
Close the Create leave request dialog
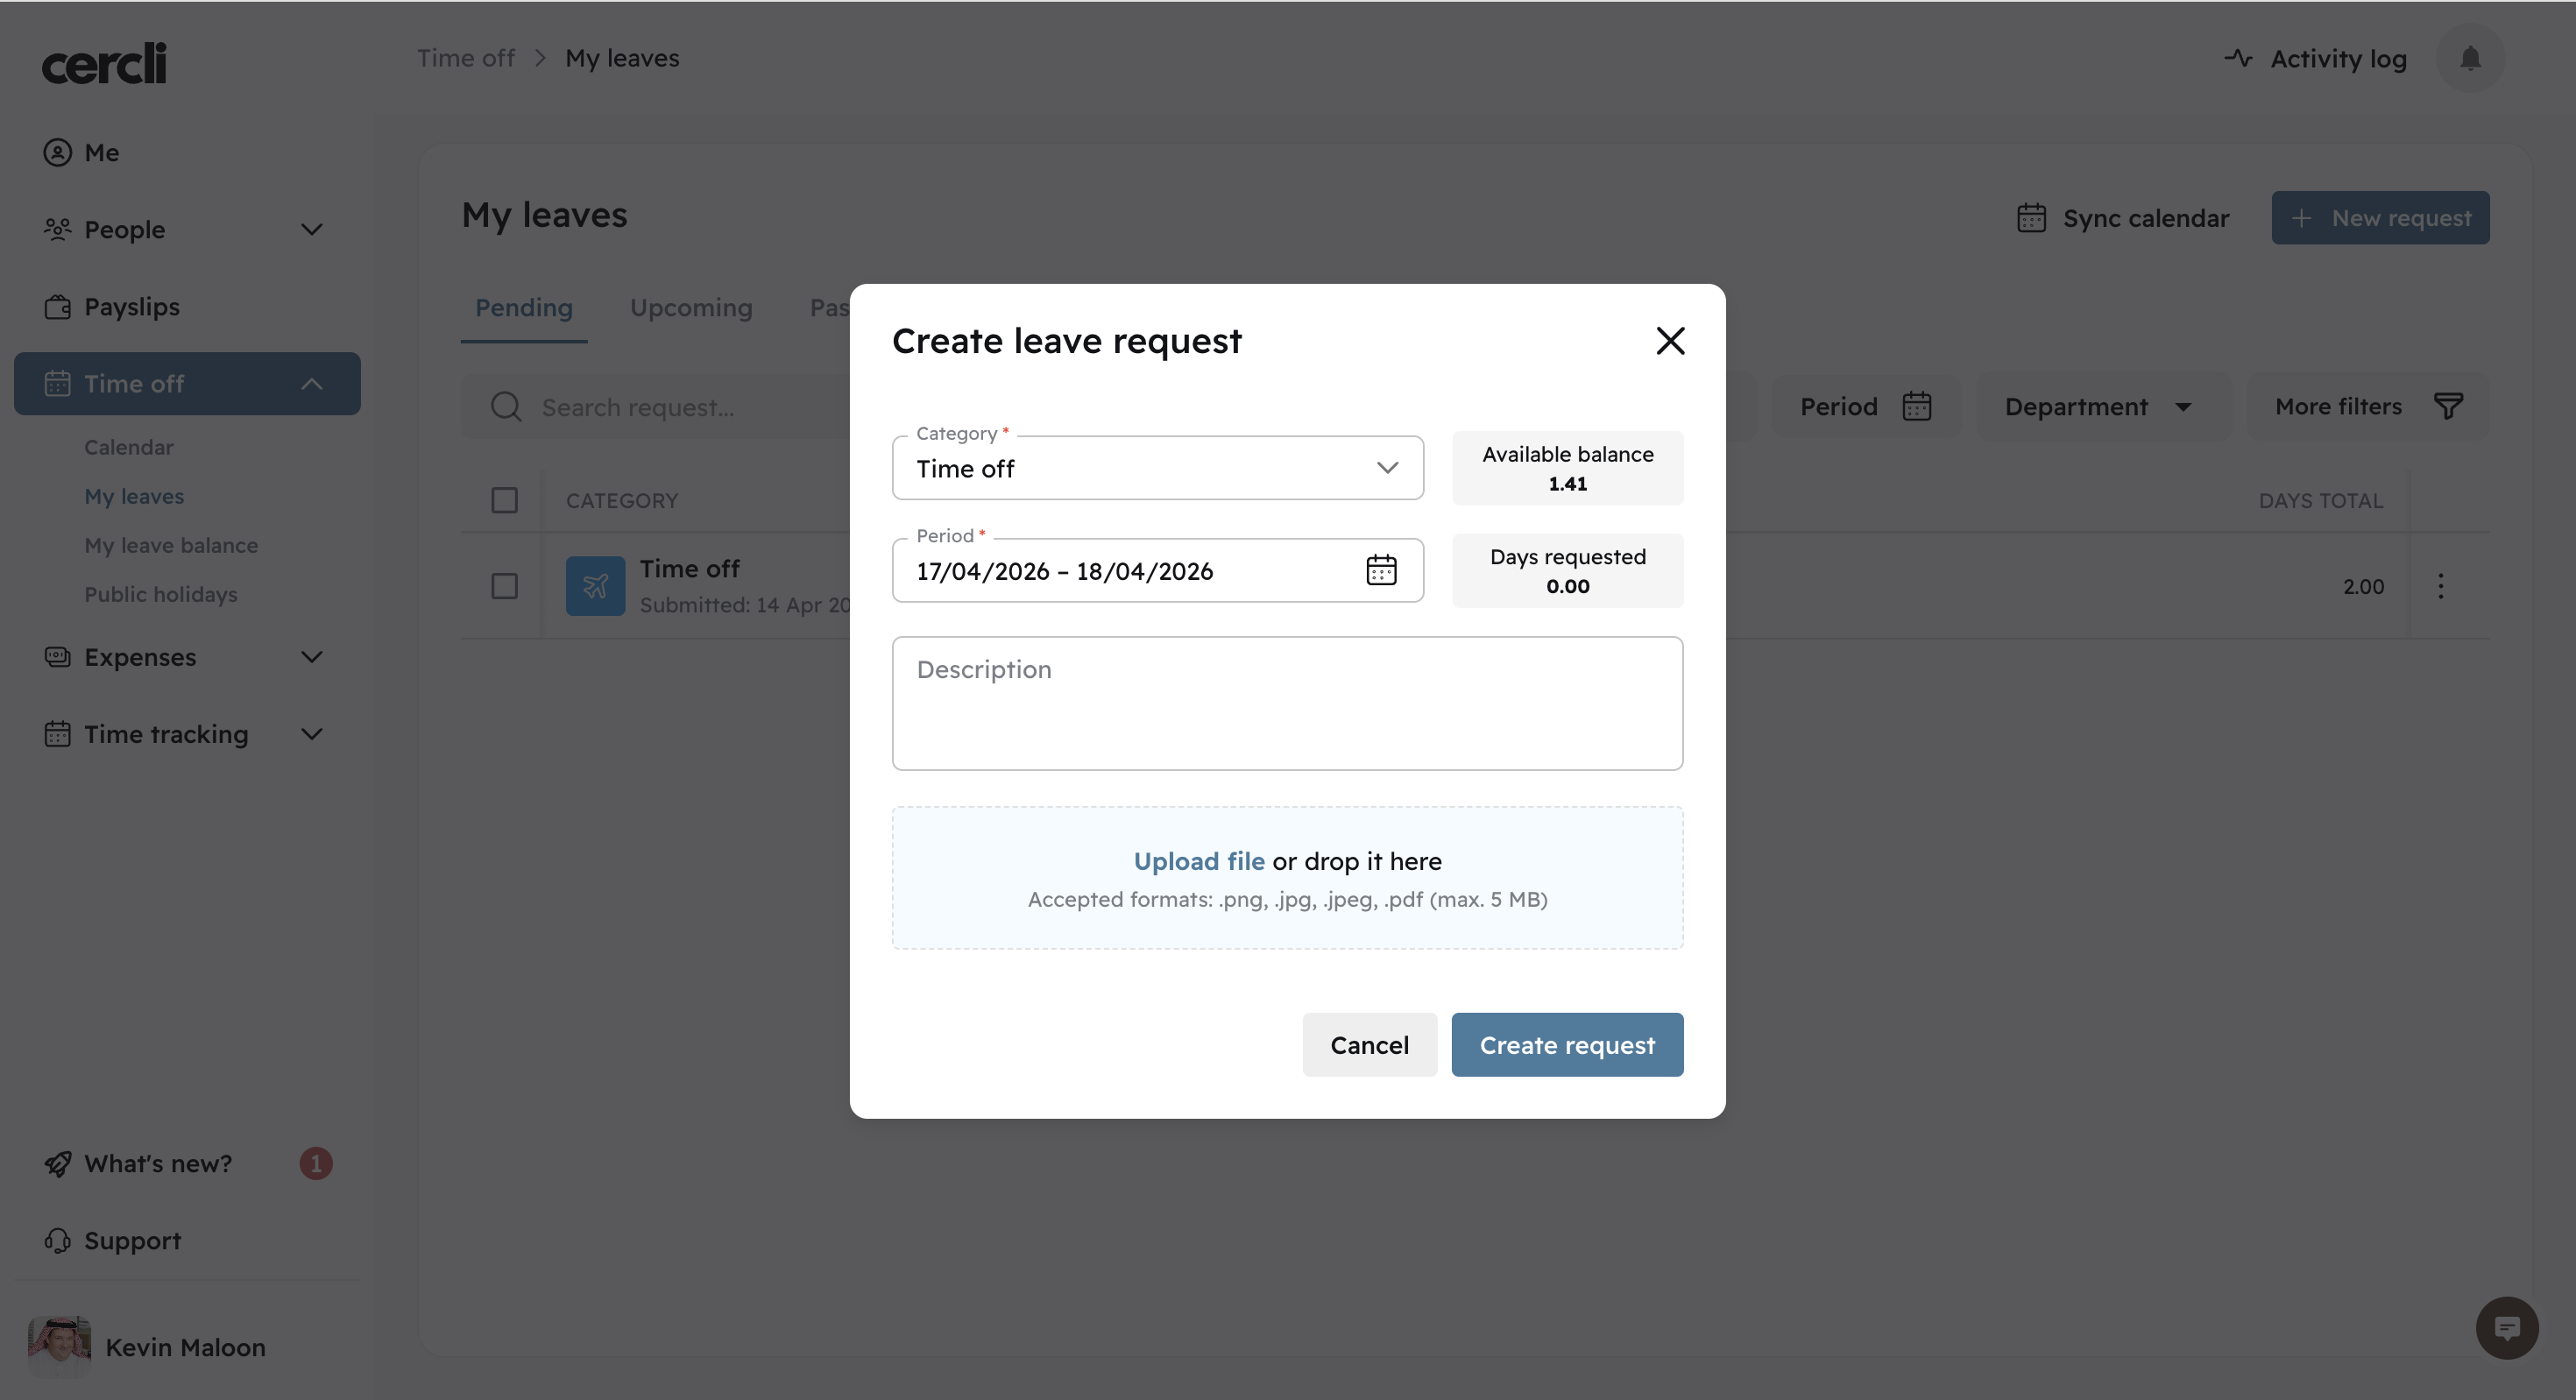[1670, 341]
